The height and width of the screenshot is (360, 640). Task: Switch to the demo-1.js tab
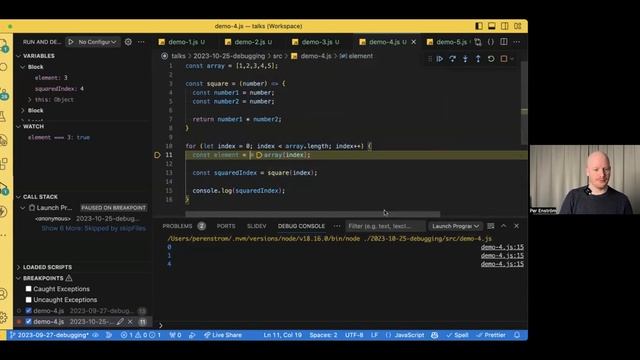(182, 42)
